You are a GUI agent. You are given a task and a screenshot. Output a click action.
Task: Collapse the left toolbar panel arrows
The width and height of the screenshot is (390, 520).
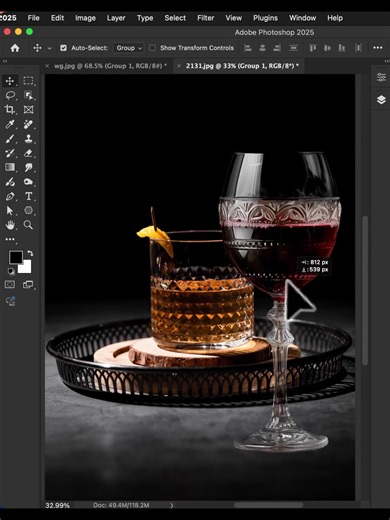[x=5, y=61]
